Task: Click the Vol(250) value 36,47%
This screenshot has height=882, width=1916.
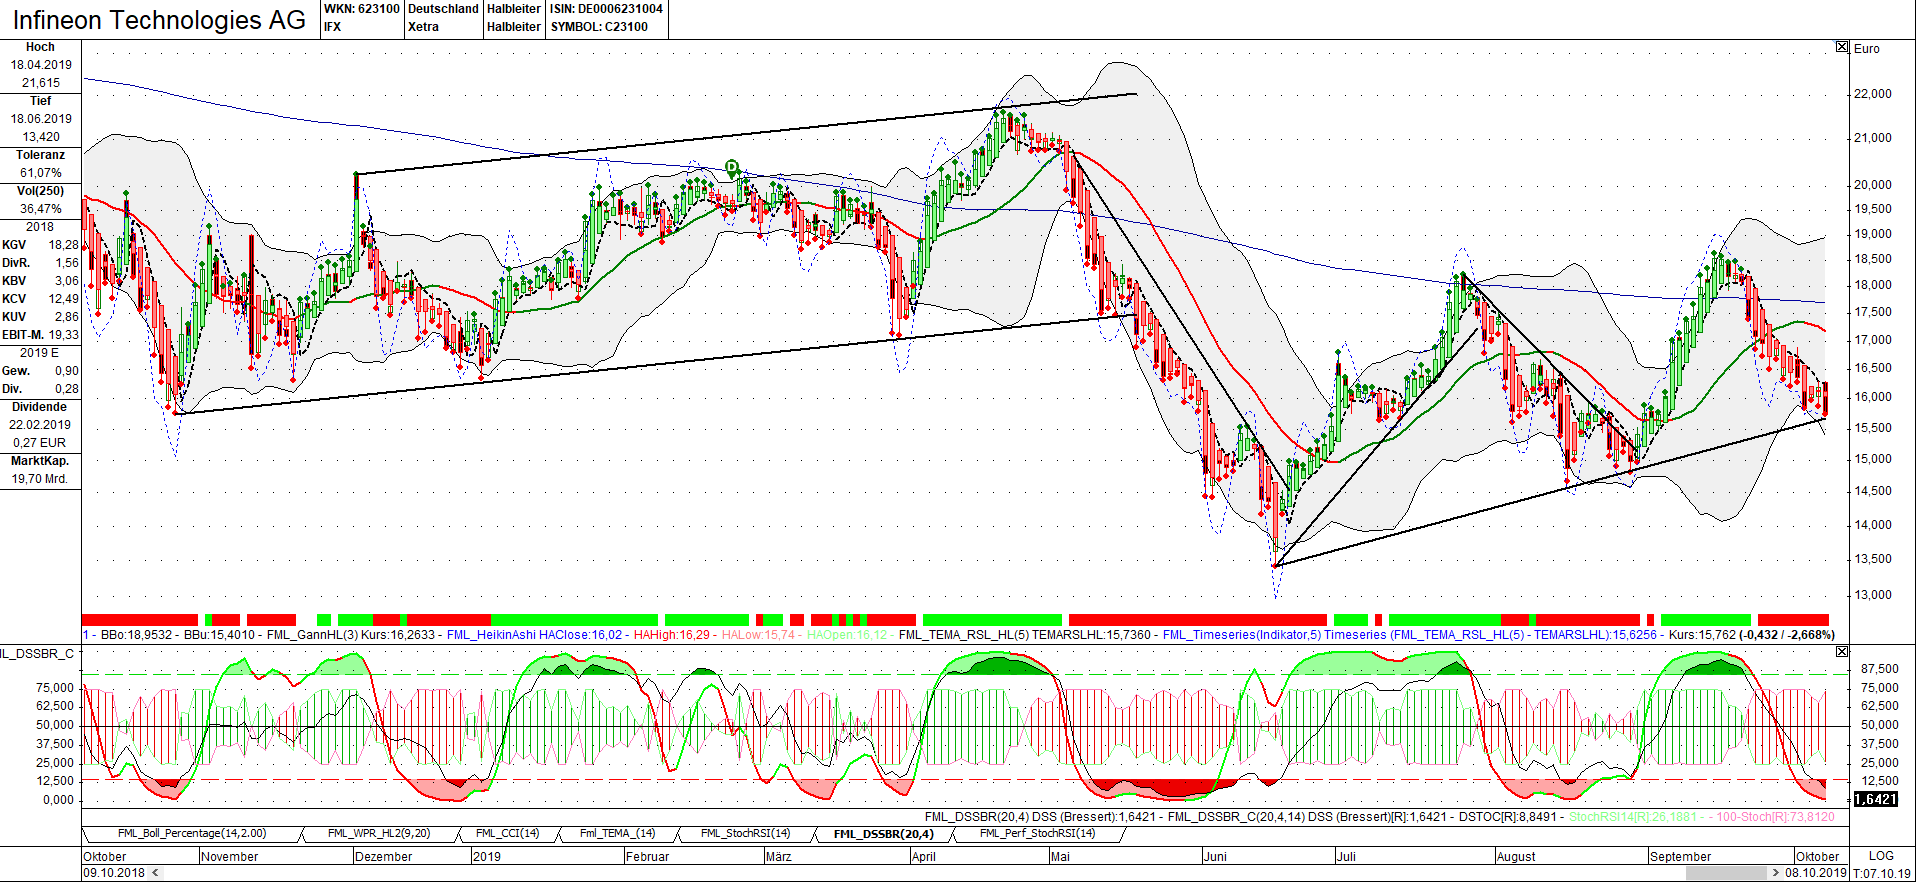Action: (x=41, y=209)
